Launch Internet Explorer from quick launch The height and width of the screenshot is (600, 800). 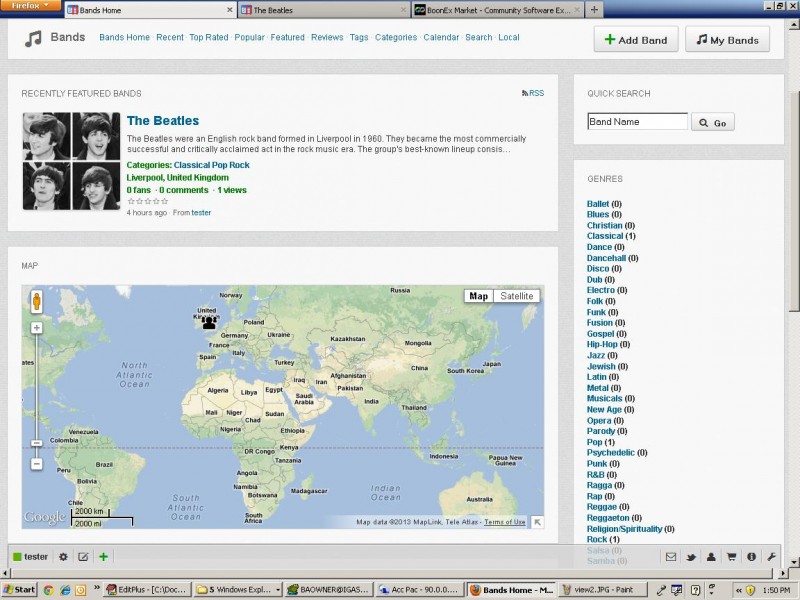click(x=65, y=590)
